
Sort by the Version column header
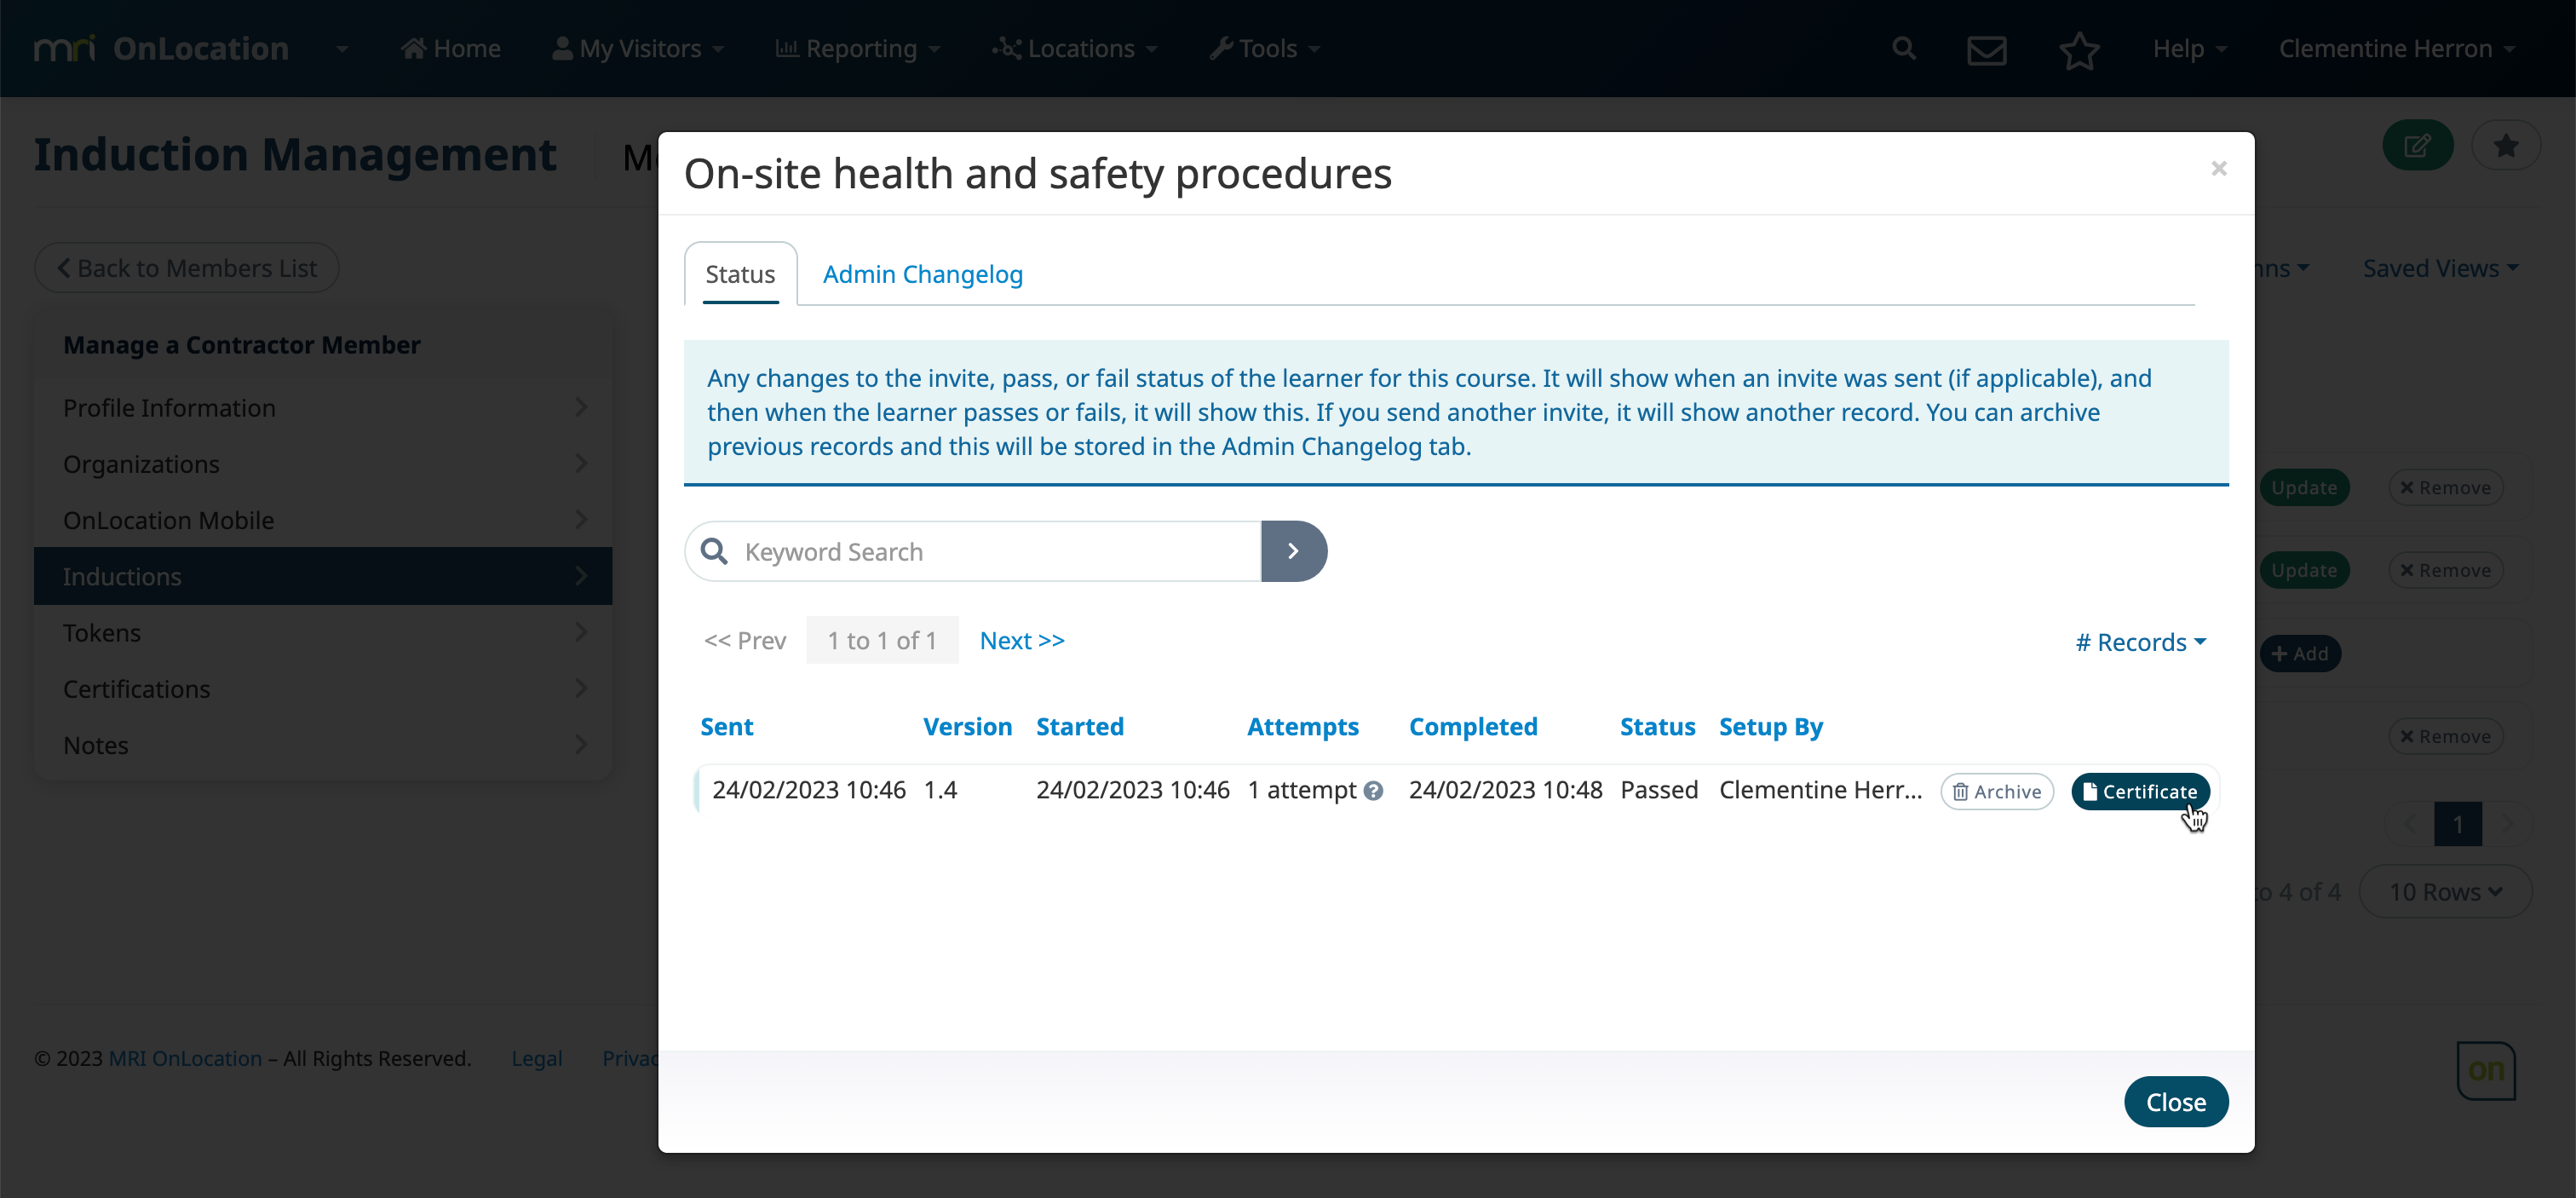967,726
